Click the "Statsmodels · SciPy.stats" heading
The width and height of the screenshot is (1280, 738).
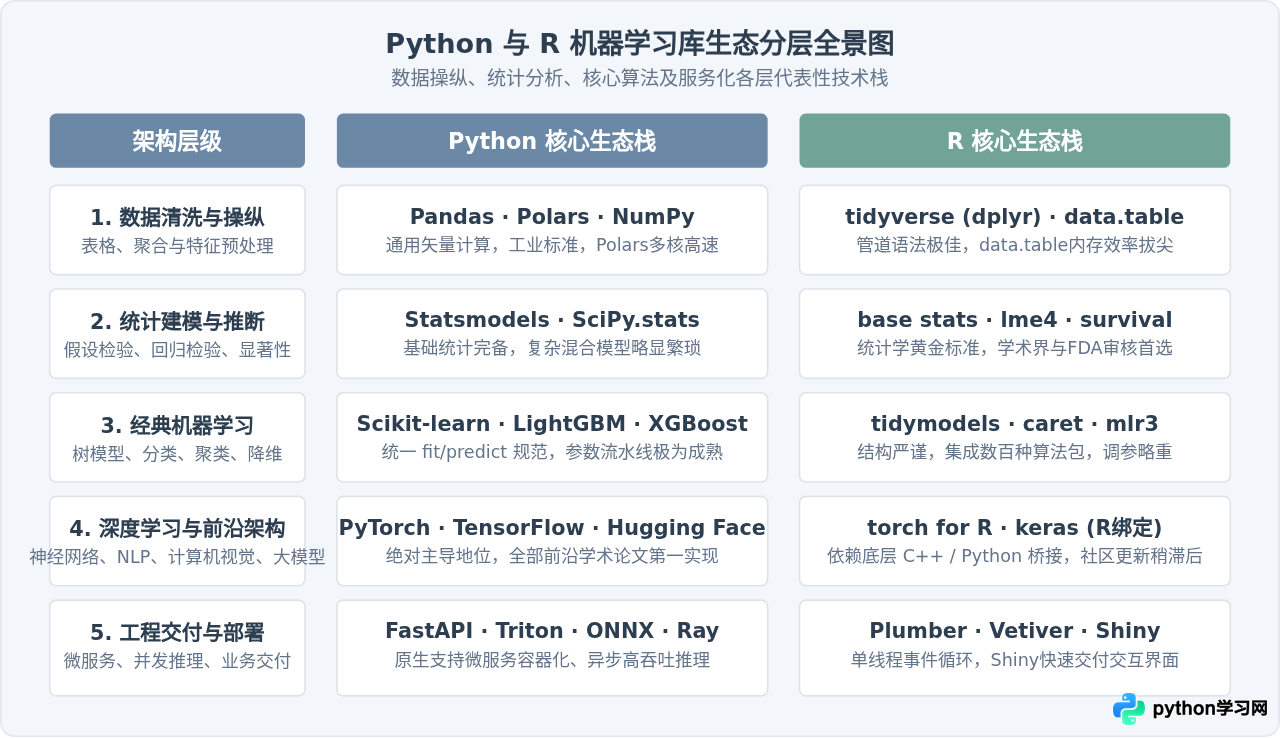(552, 320)
